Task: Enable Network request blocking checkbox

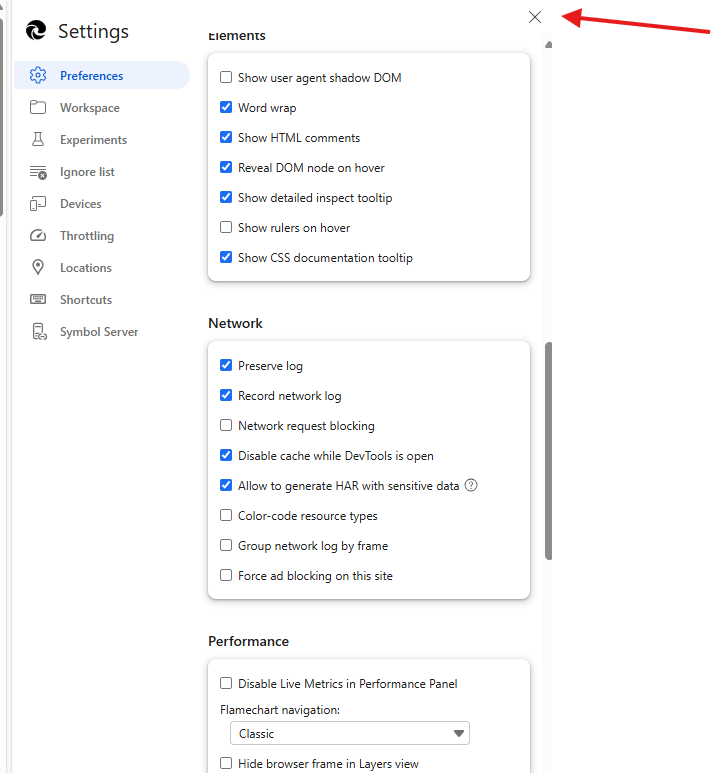Action: coord(226,426)
